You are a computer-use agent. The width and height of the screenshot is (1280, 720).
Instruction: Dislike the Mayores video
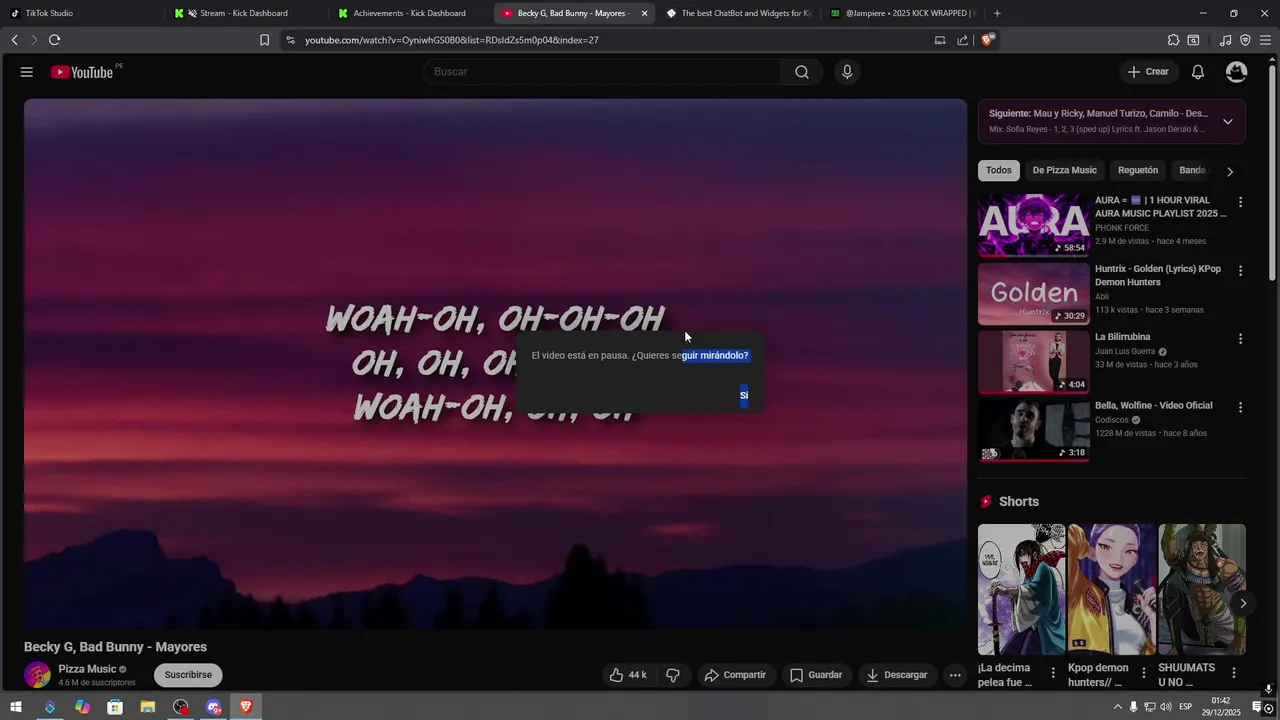[x=673, y=675]
